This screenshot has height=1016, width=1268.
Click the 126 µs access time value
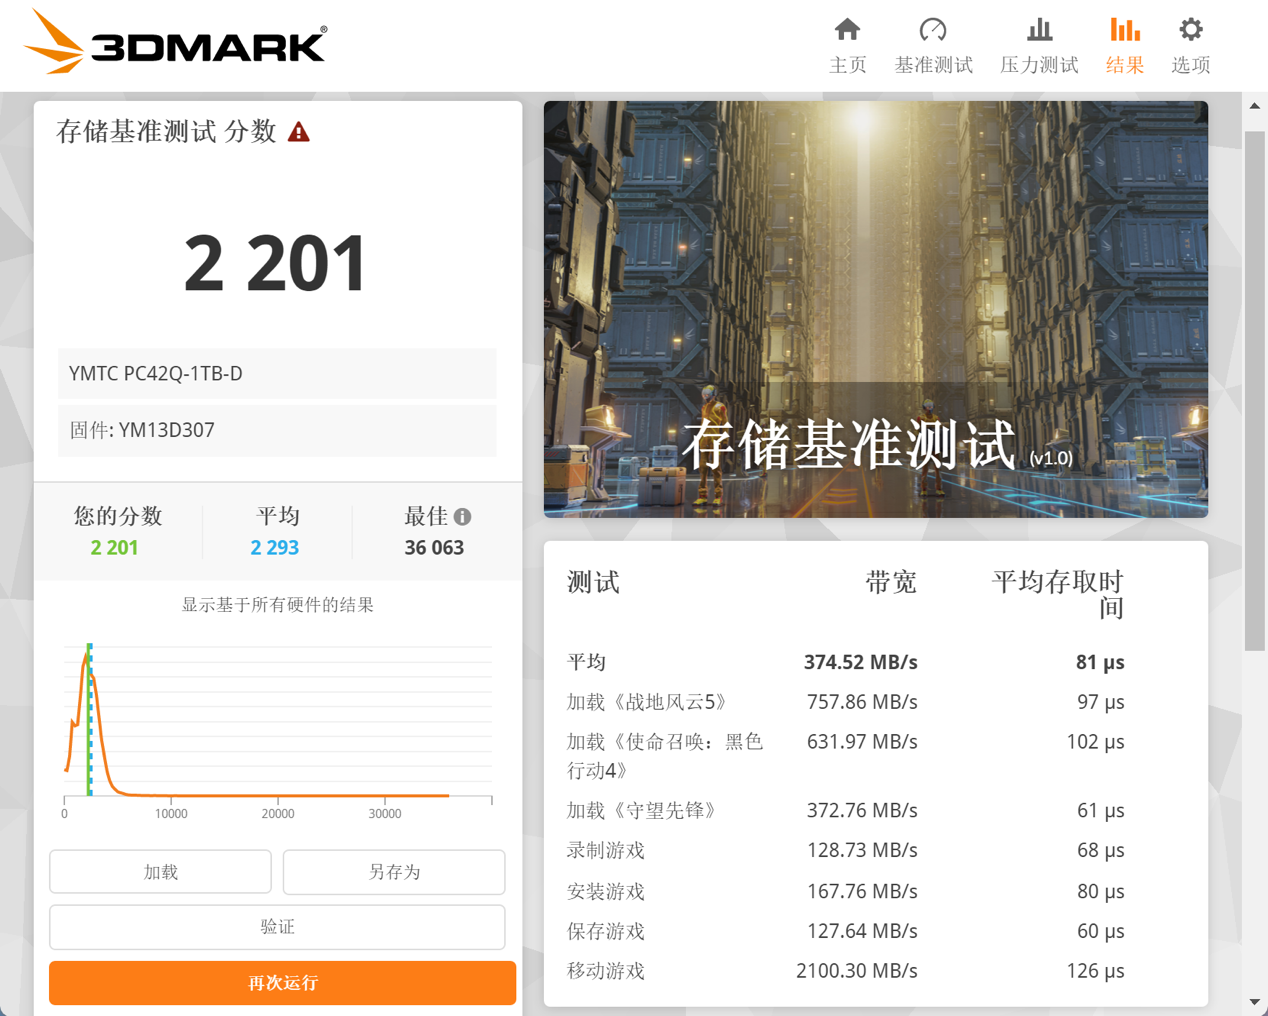coord(1095,971)
